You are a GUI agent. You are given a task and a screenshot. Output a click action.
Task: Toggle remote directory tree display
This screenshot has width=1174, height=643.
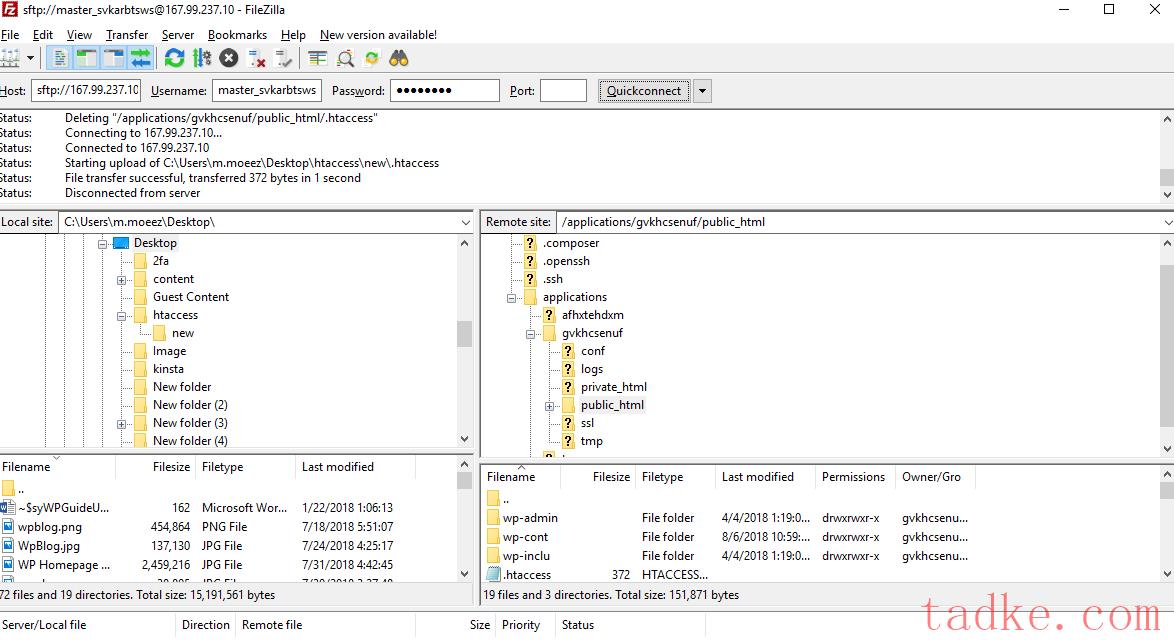(113, 58)
